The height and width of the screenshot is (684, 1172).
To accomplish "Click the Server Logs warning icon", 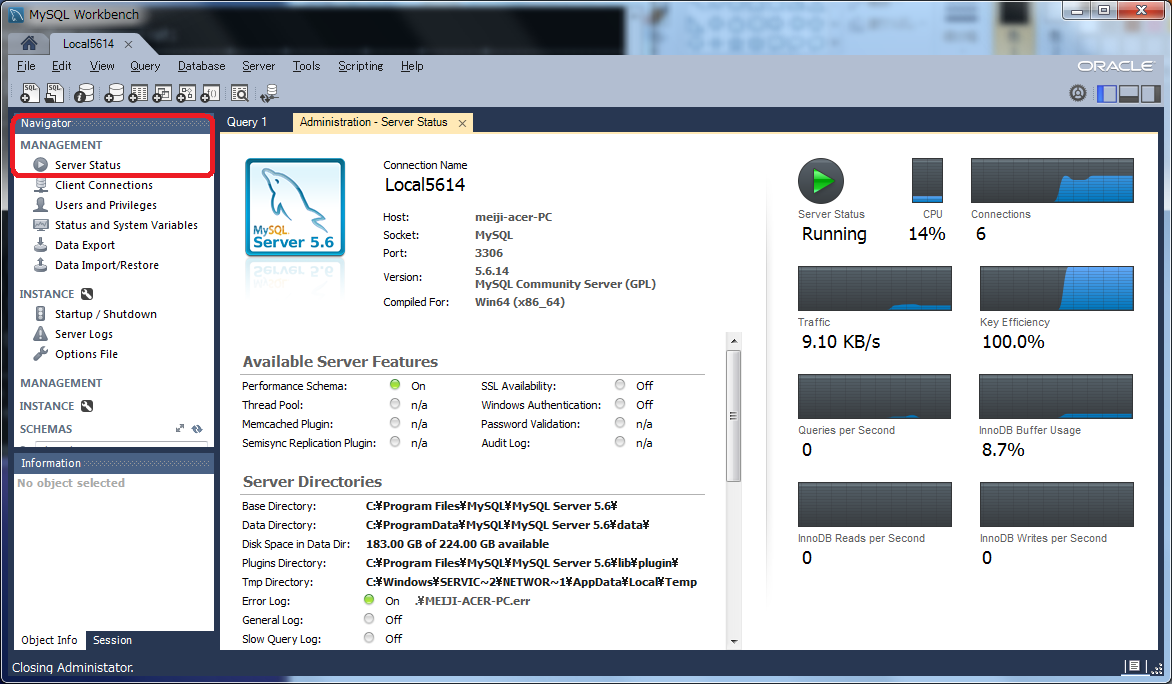I will (41, 333).
